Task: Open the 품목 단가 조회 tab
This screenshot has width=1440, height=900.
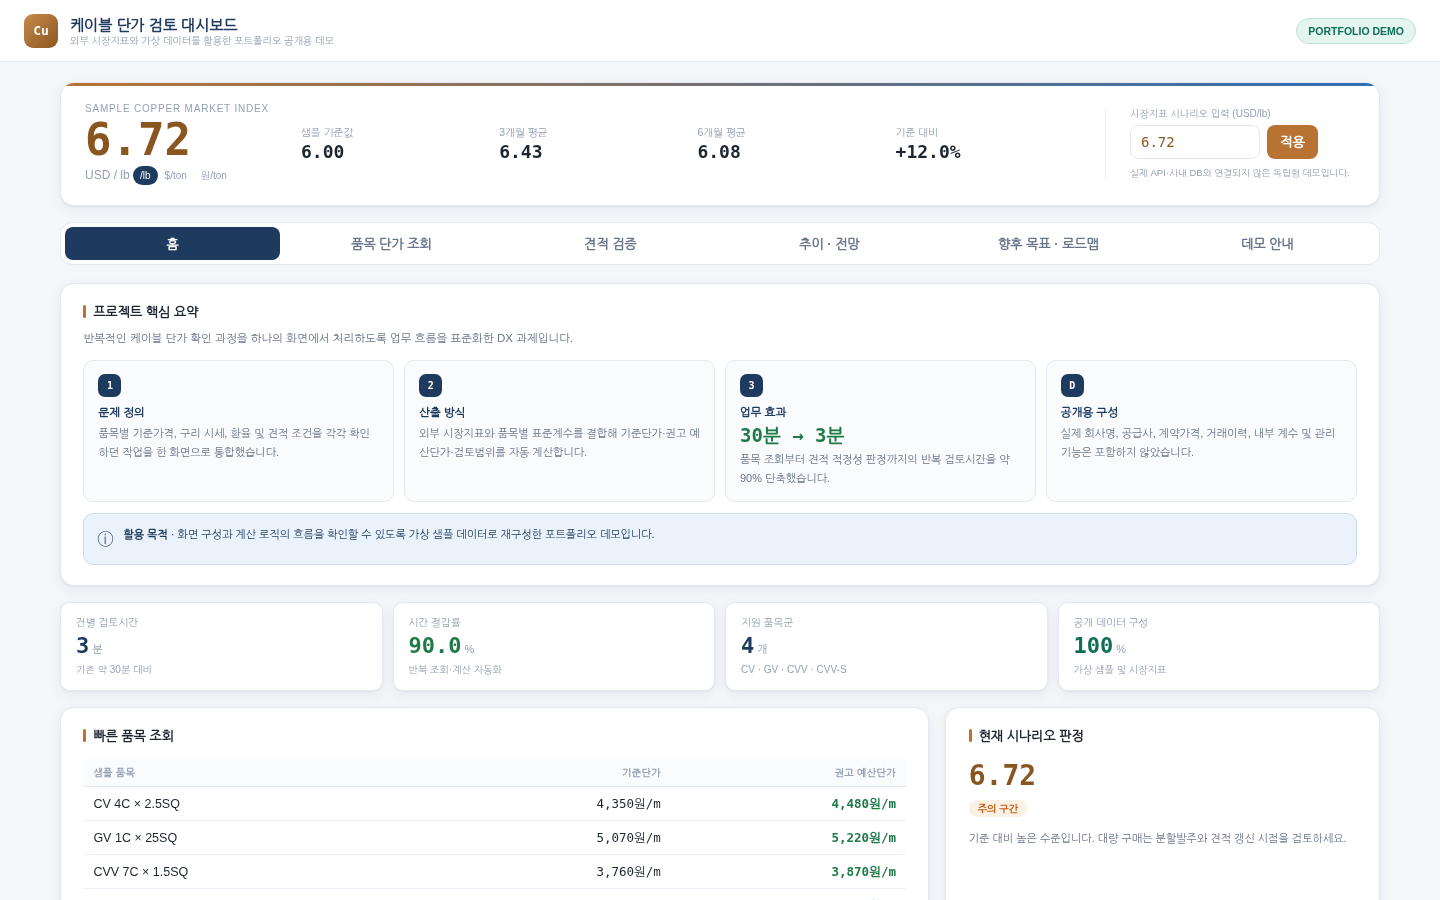Action: coord(391,243)
